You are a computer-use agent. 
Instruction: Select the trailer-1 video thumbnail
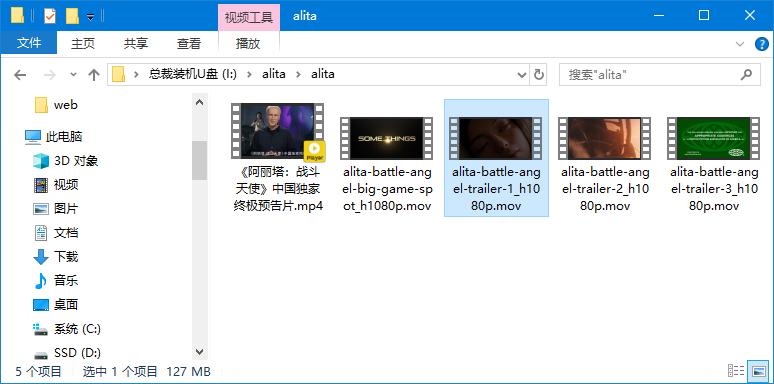click(496, 138)
